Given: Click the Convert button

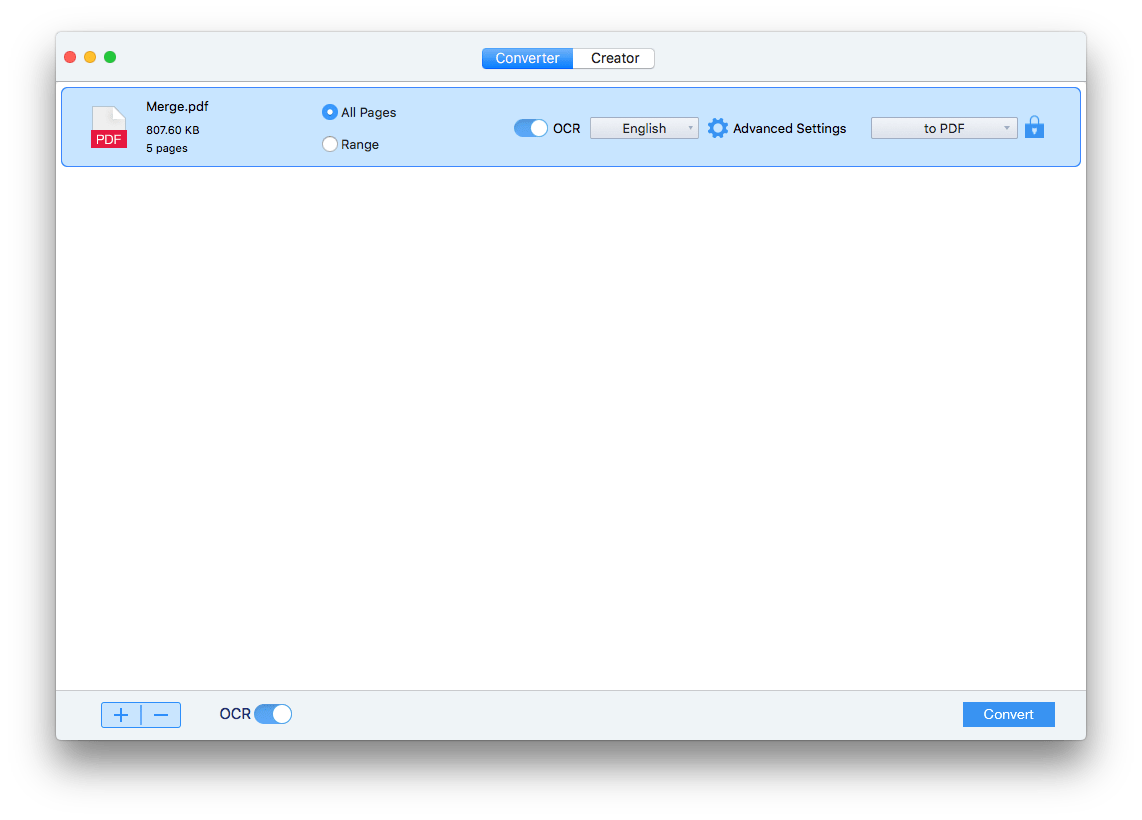Looking at the screenshot, I should click(1009, 714).
